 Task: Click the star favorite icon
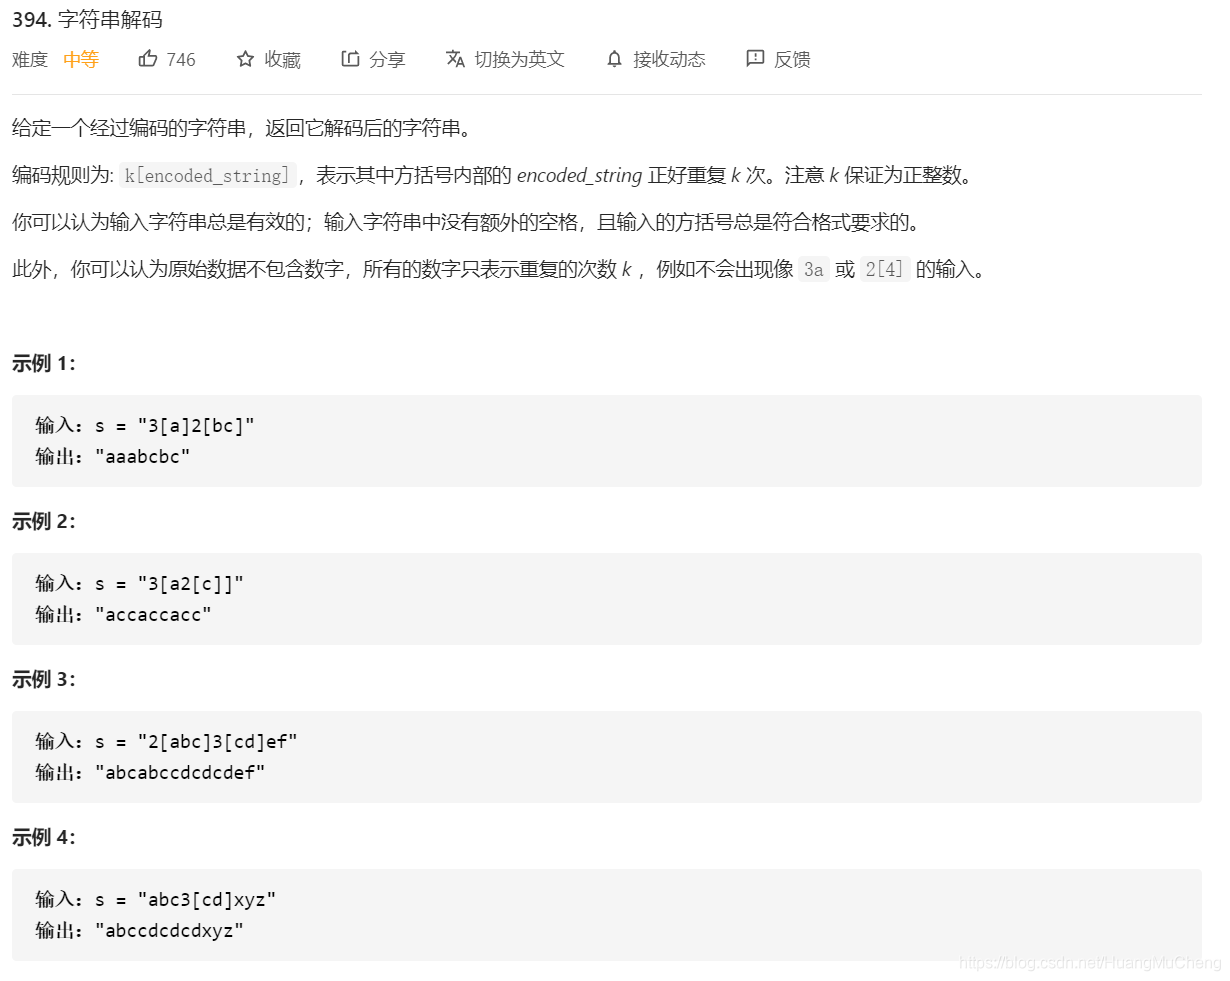pos(245,59)
